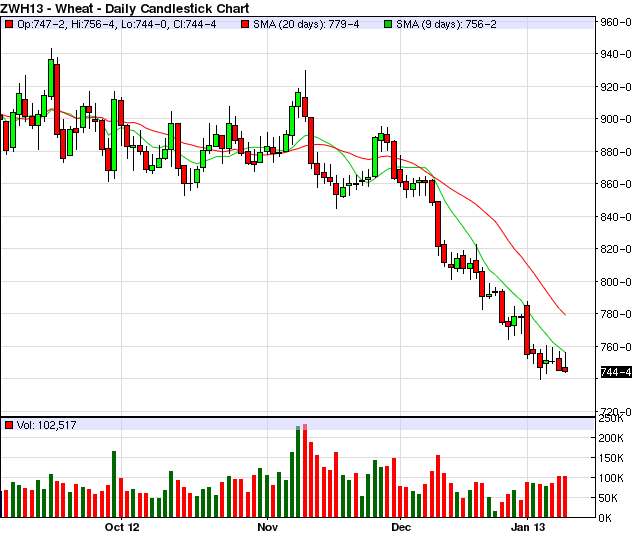Click the red OHLC legend swatch
The image size is (640, 536).
9,24
